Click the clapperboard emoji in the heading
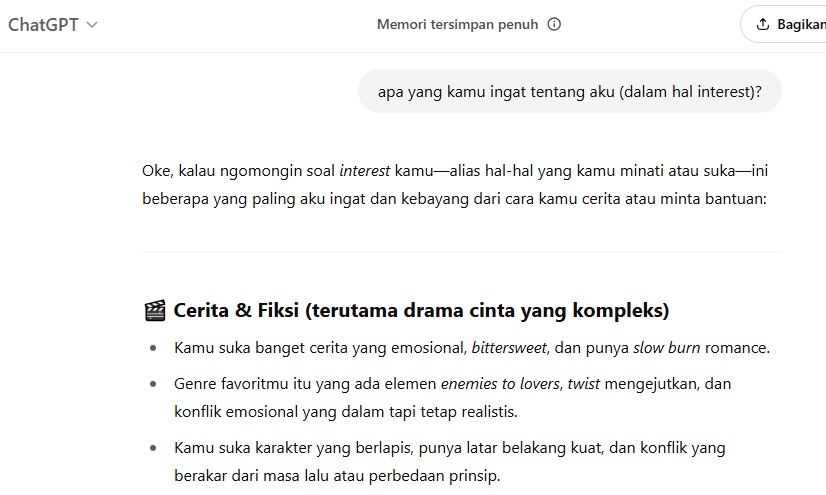The width and height of the screenshot is (826, 495). point(154,310)
